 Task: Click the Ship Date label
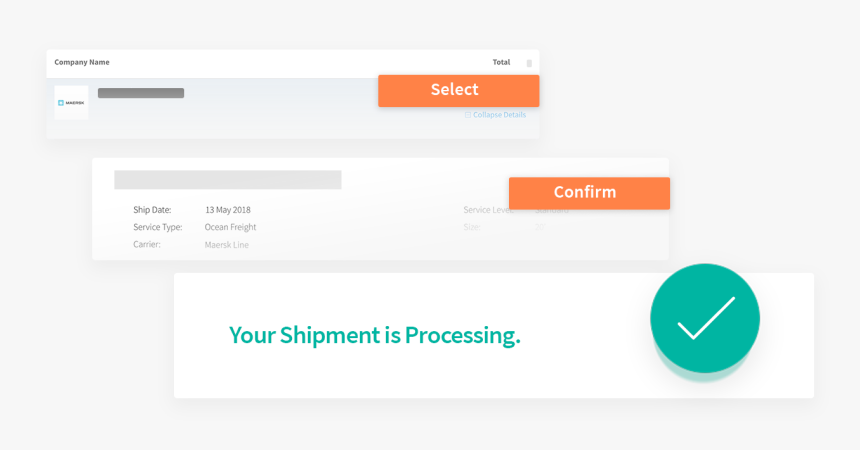pos(152,210)
